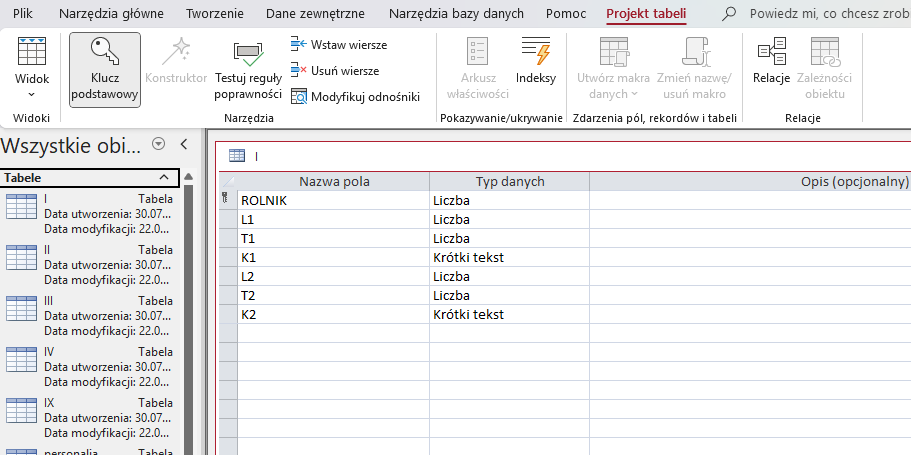
Task: Click Testuj reguły poprawności icon
Action: (248, 54)
